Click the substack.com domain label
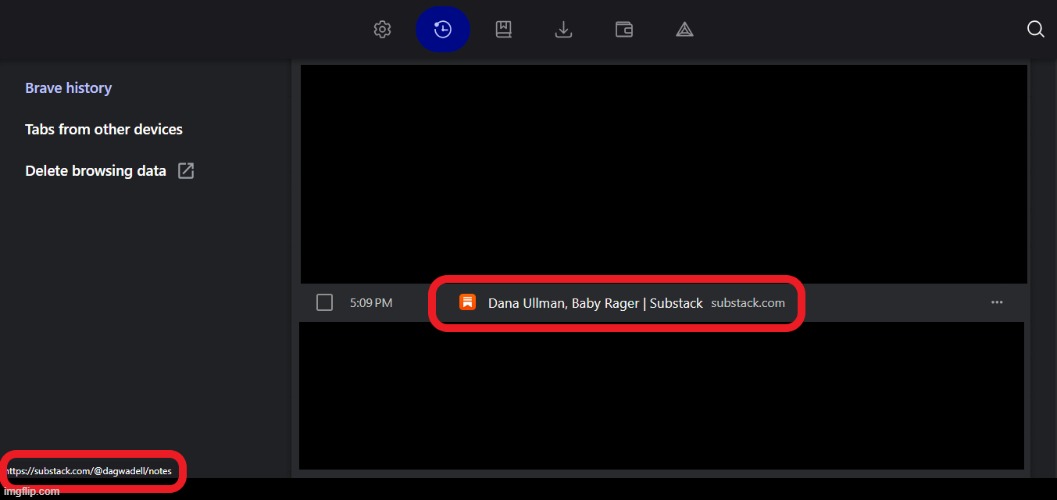This screenshot has height=500, width=1057. coord(747,303)
